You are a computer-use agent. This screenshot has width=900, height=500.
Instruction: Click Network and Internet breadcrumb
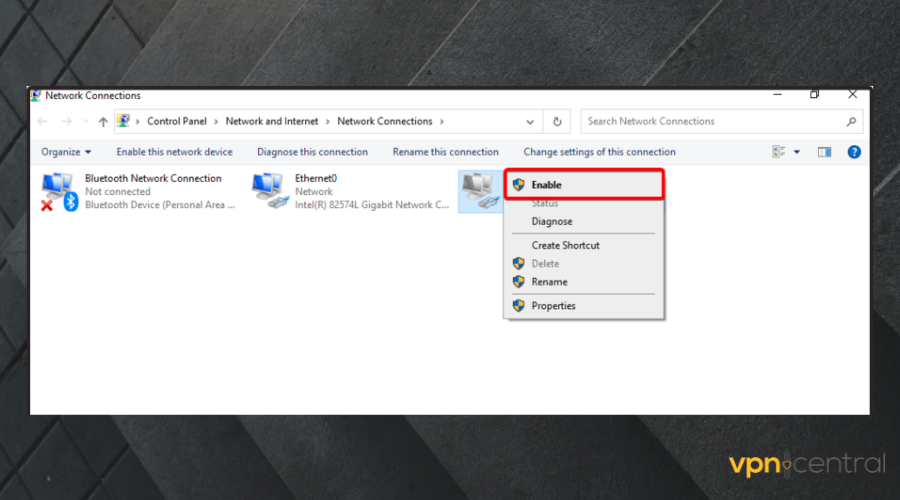coord(271,122)
